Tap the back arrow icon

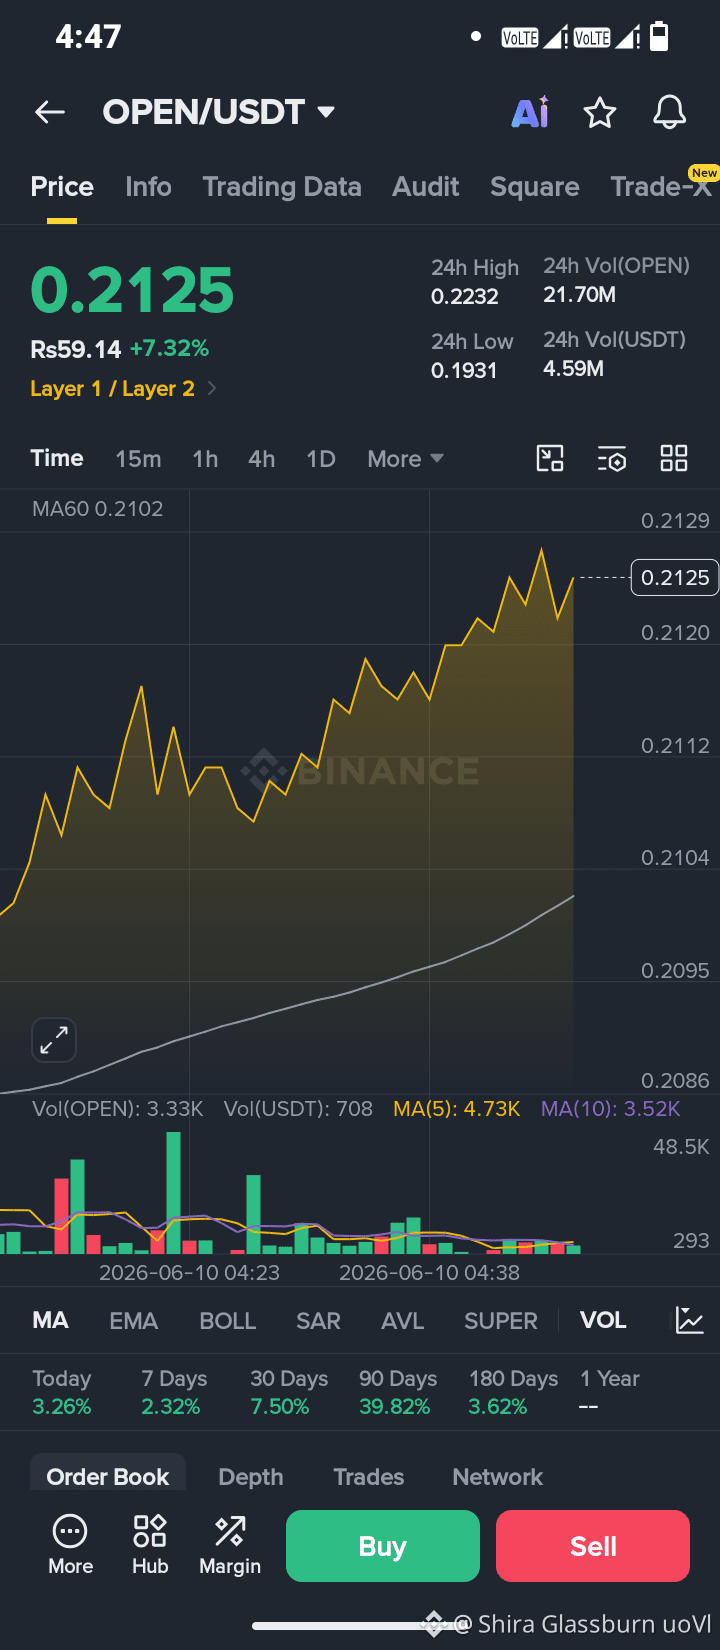pyautogui.click(x=50, y=112)
